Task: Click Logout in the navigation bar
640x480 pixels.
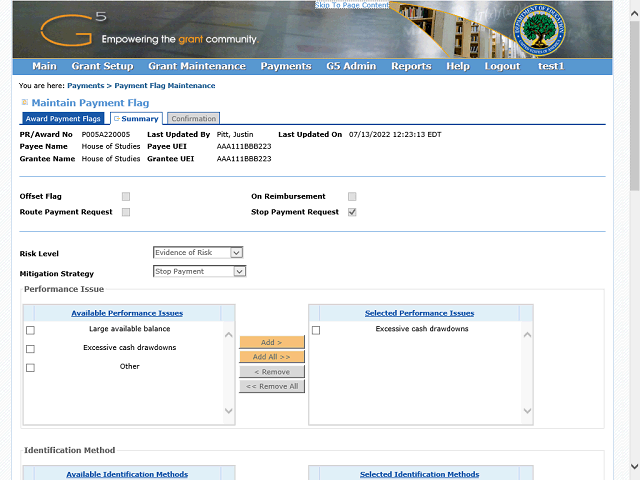Action: coord(502,66)
